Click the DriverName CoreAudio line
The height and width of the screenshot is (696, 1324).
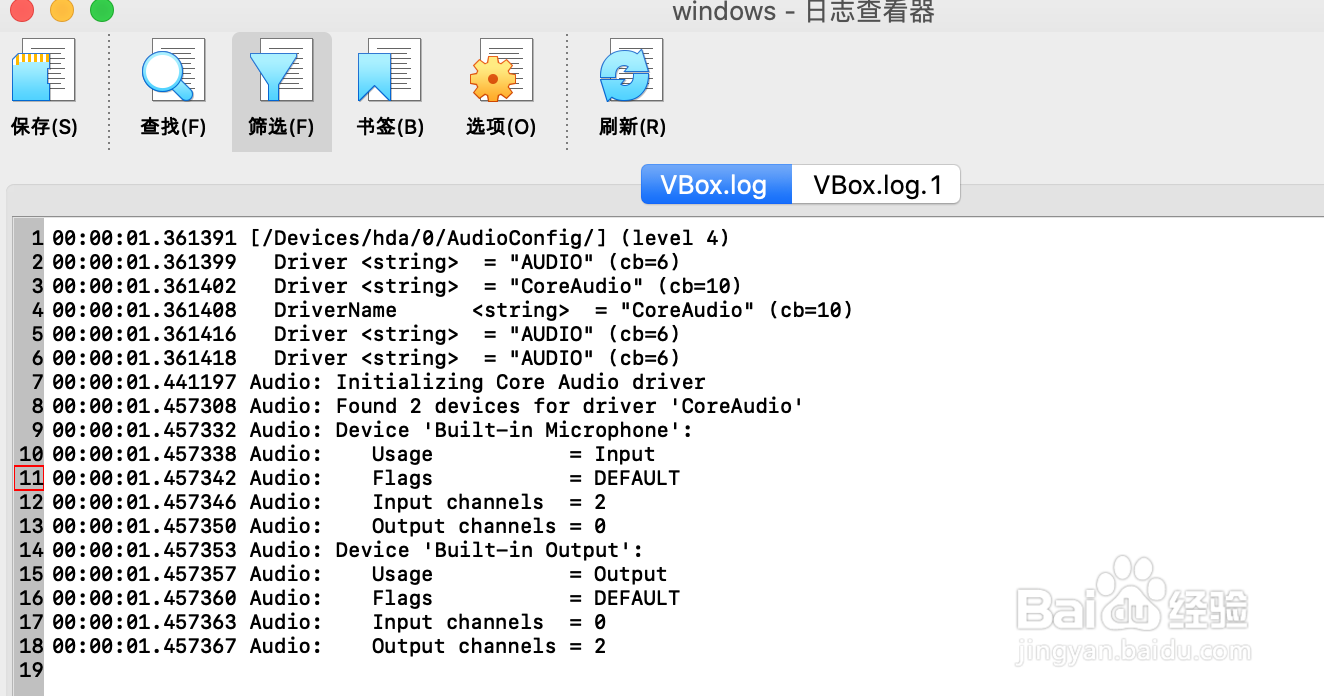(453, 310)
